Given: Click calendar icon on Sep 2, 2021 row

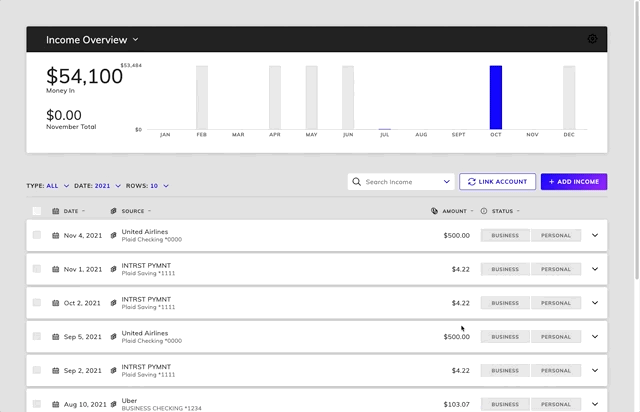Looking at the screenshot, I should (x=56, y=371).
